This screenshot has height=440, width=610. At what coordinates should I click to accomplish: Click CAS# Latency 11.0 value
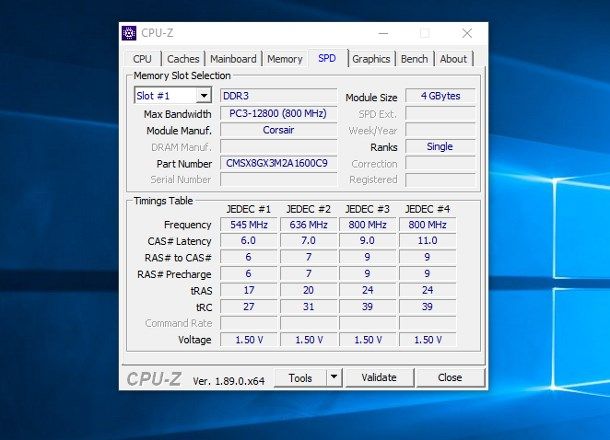(428, 241)
